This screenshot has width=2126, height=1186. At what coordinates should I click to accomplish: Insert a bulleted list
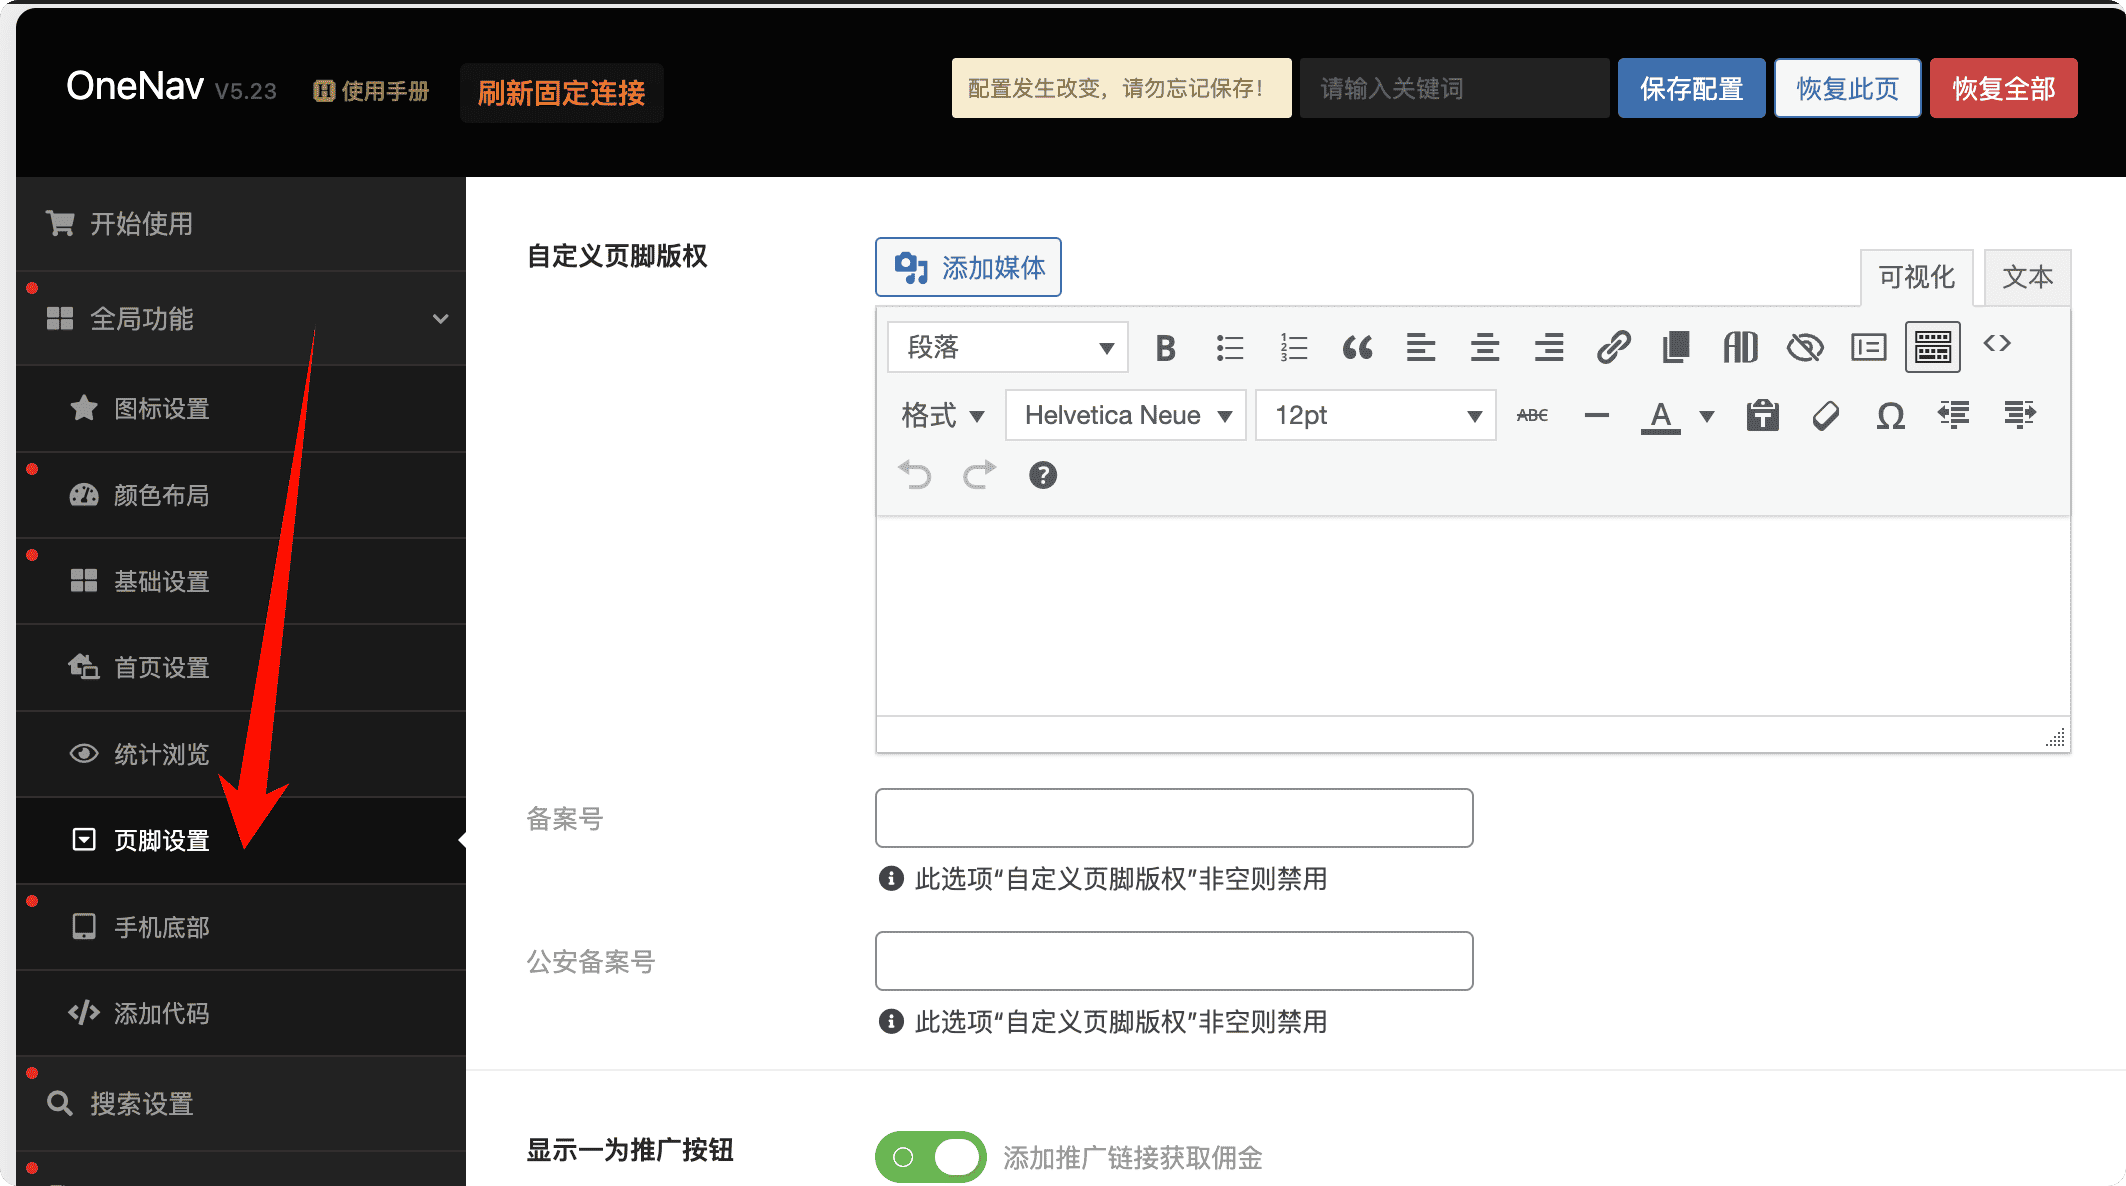1229,348
